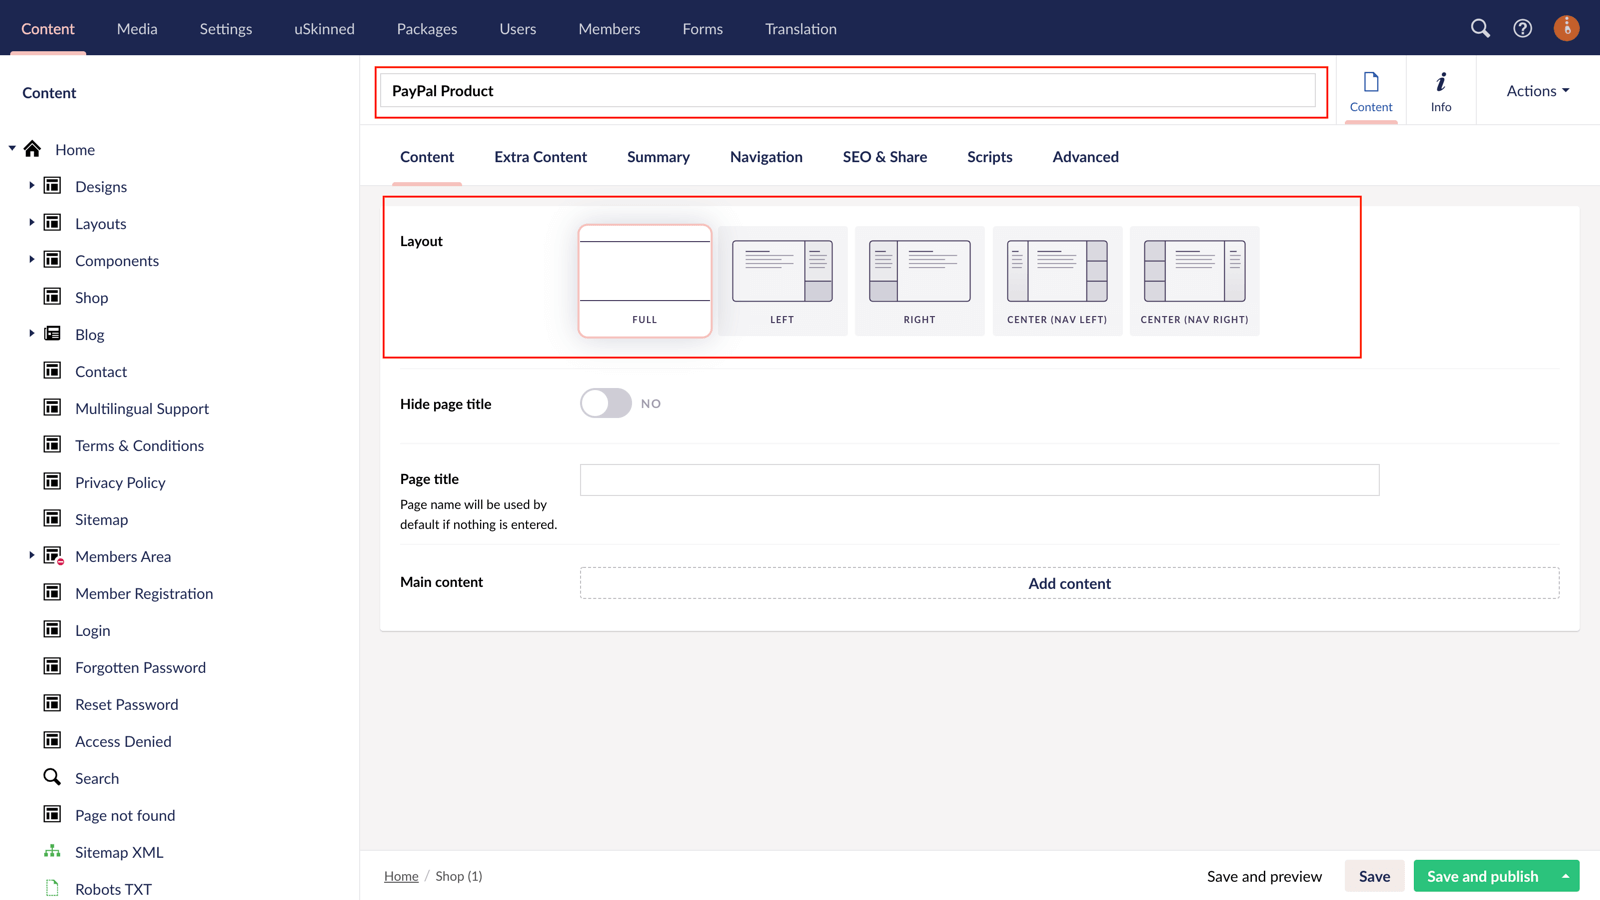Click the Sitemap XML icon in the sidebar

tap(52, 851)
